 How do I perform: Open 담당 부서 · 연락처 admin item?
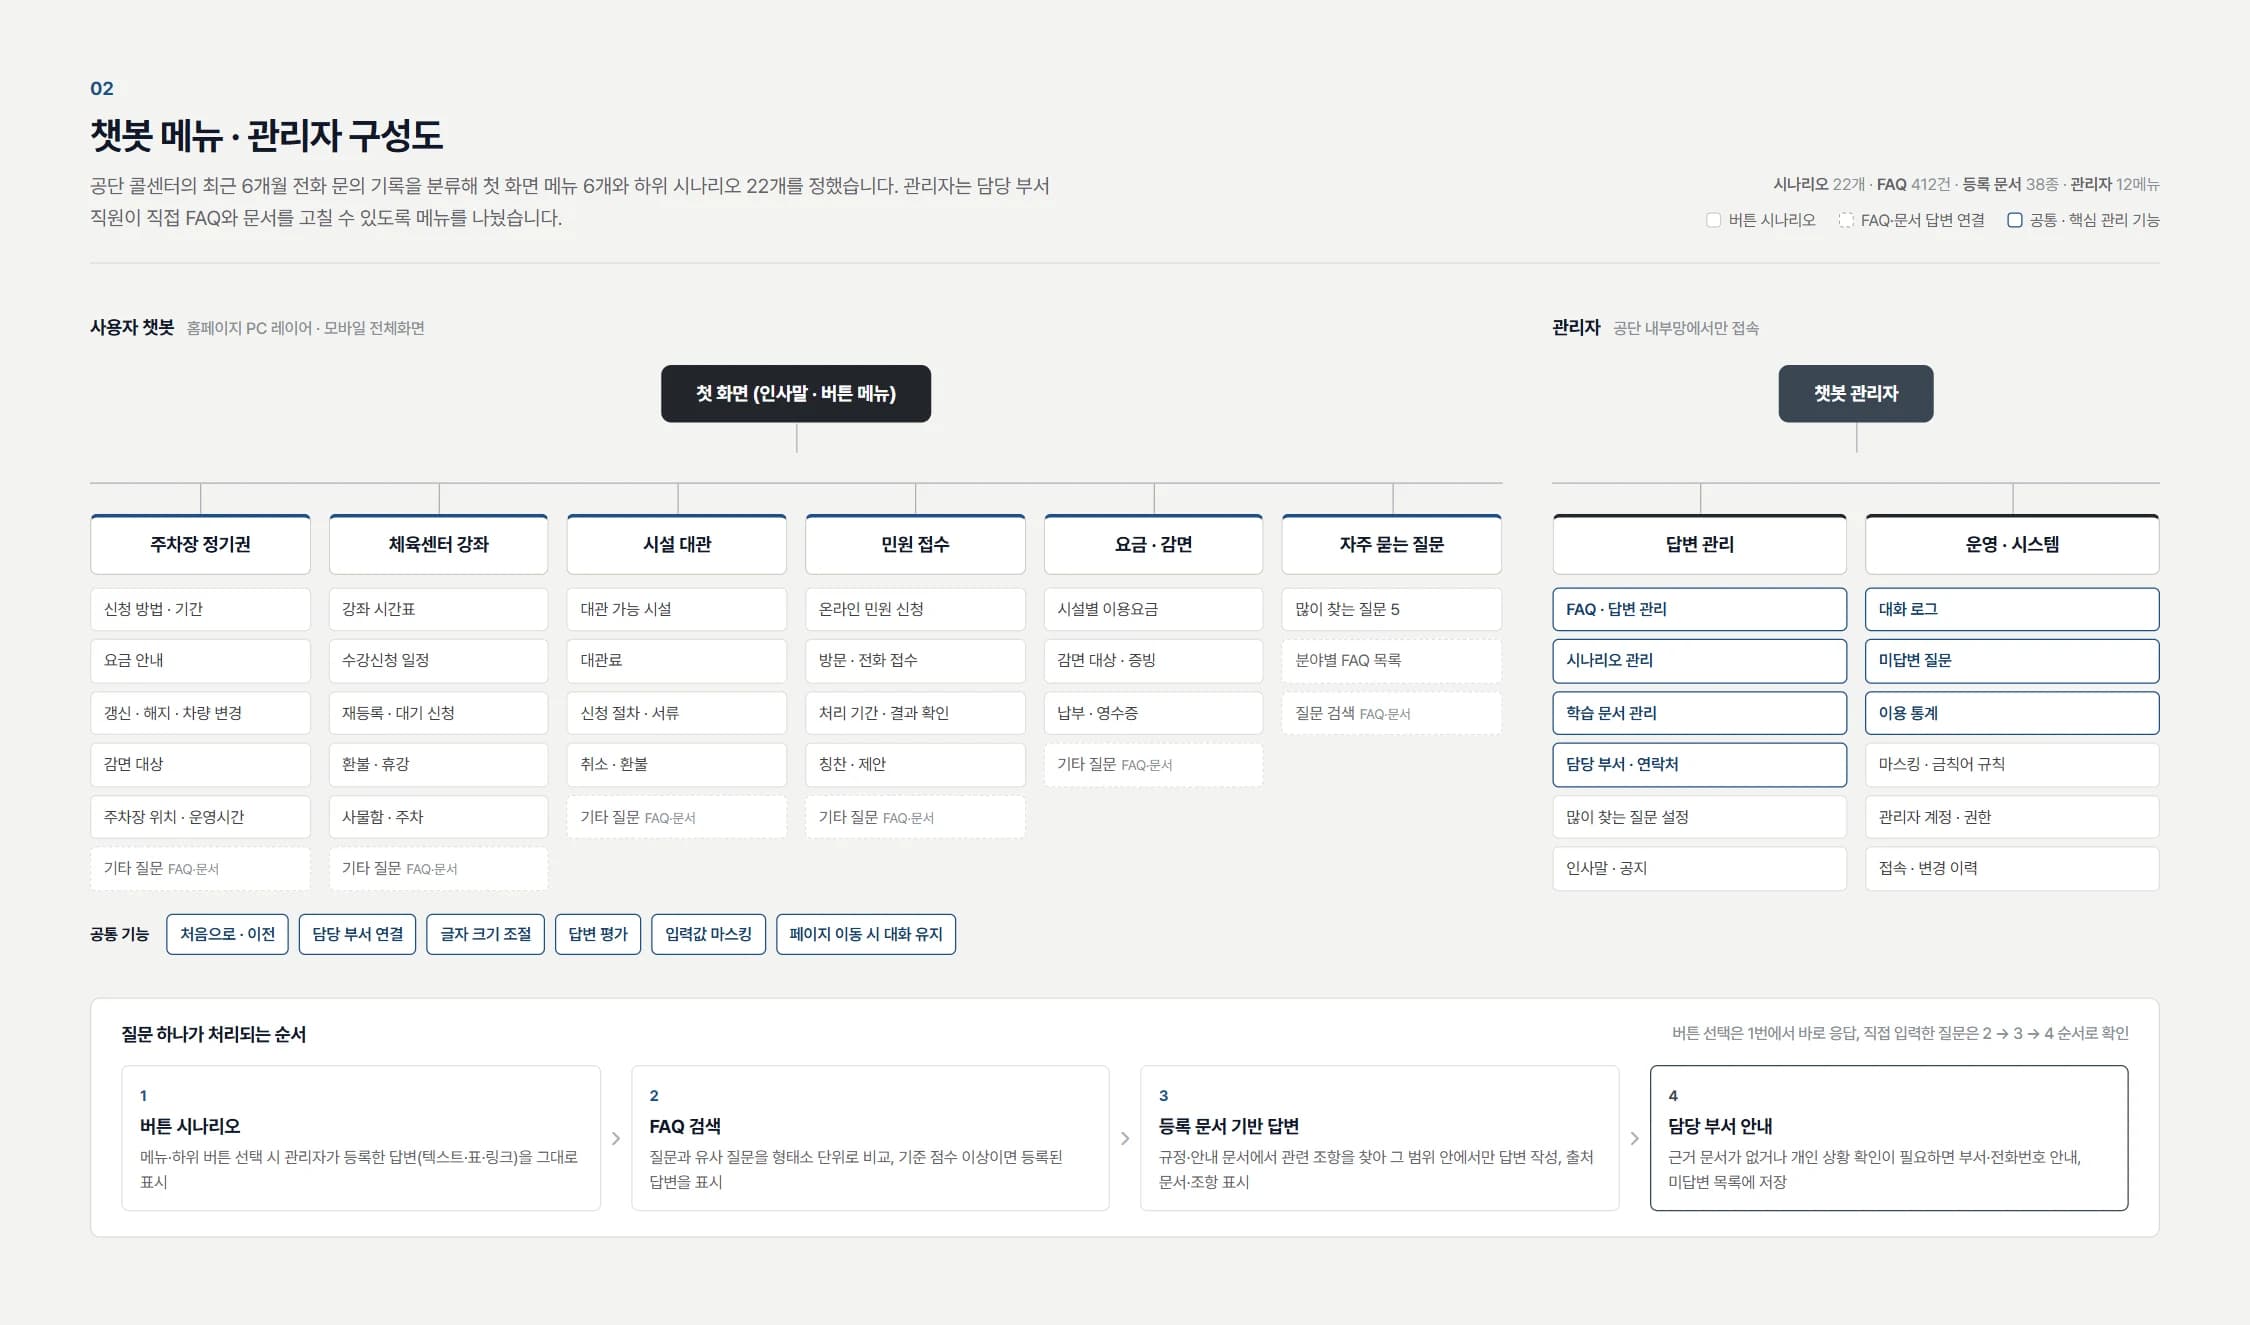[x=1699, y=764]
